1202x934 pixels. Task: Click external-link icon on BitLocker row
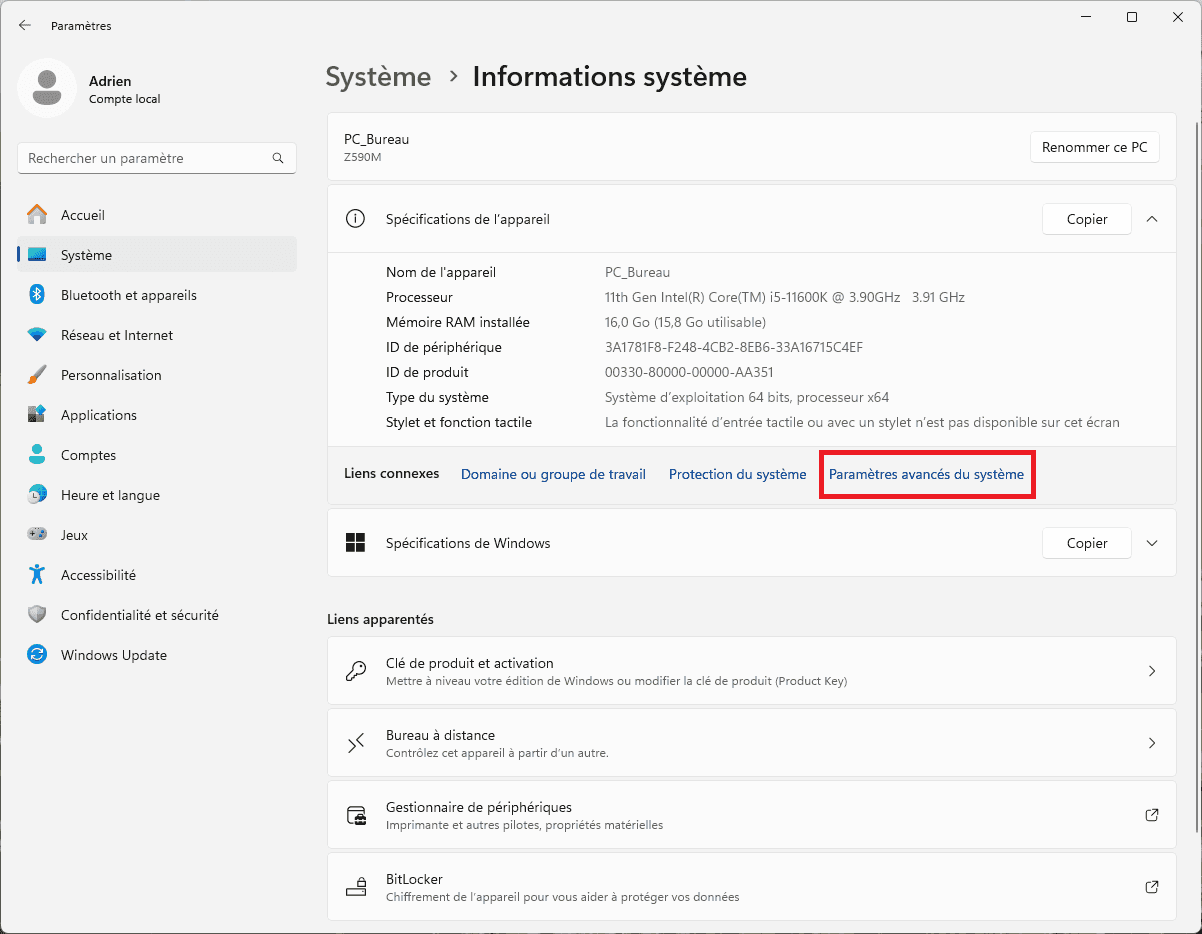coord(1152,887)
